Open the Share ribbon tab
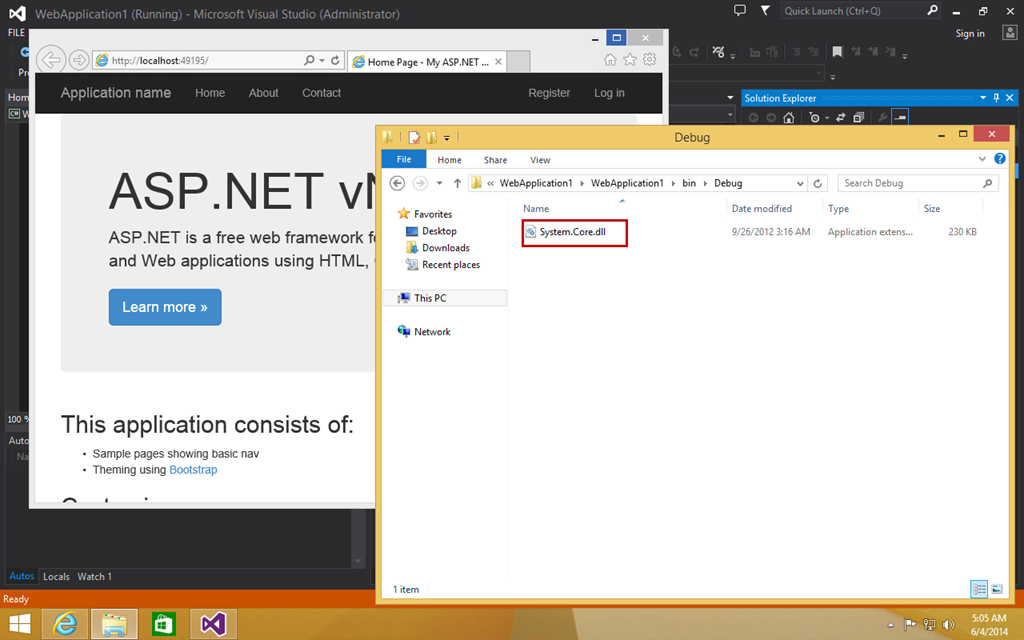 (x=496, y=160)
